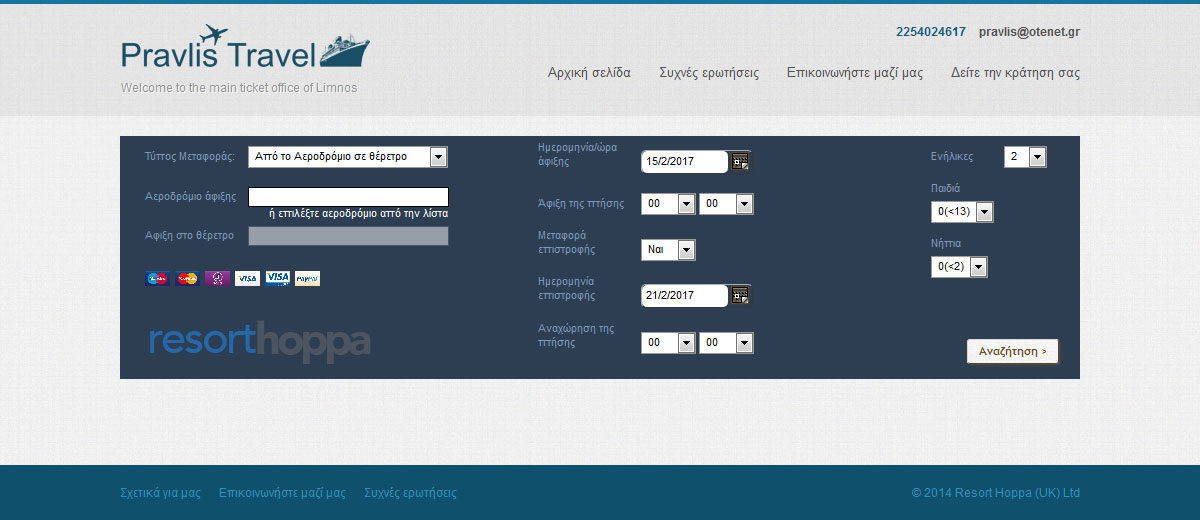The width and height of the screenshot is (1200, 520).
Task: Click the white Visa card icon
Action: [x=247, y=278]
